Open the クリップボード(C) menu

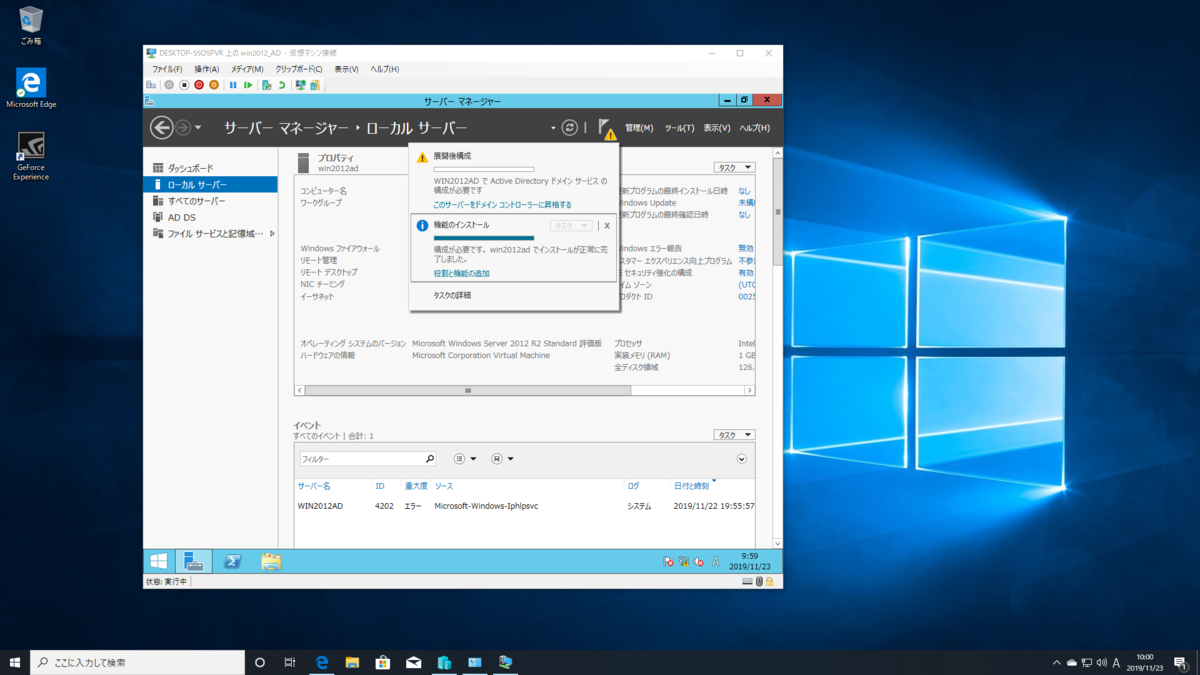point(299,69)
